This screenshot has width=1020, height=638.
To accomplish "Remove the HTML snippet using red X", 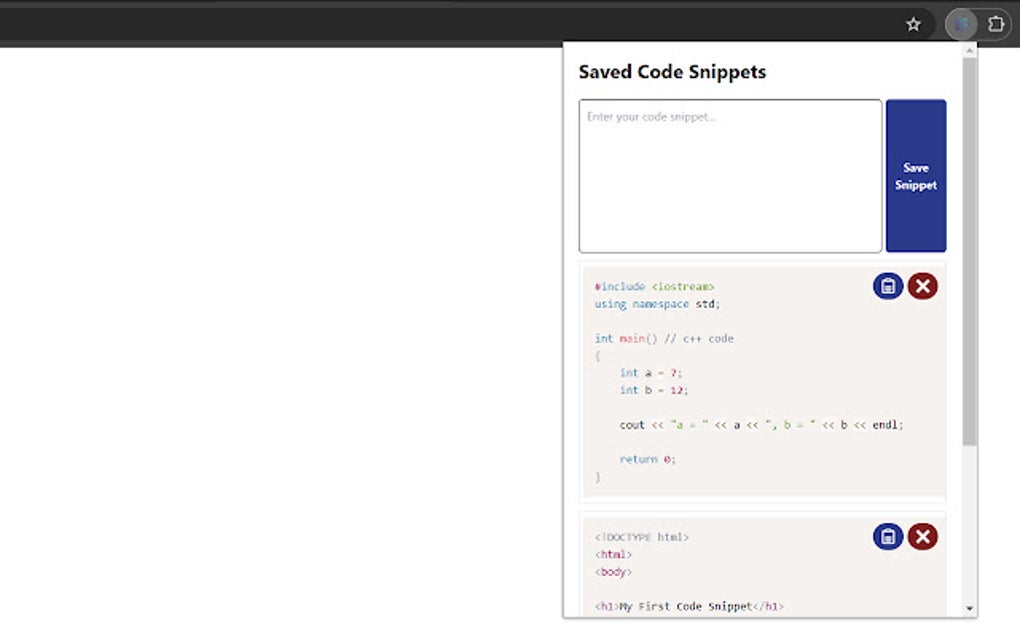I will click(922, 537).
